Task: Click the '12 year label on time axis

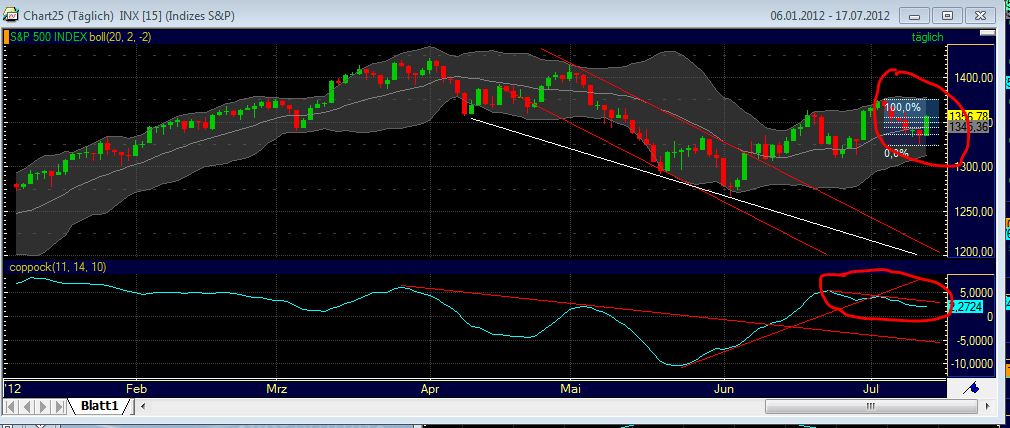Action: coord(12,389)
